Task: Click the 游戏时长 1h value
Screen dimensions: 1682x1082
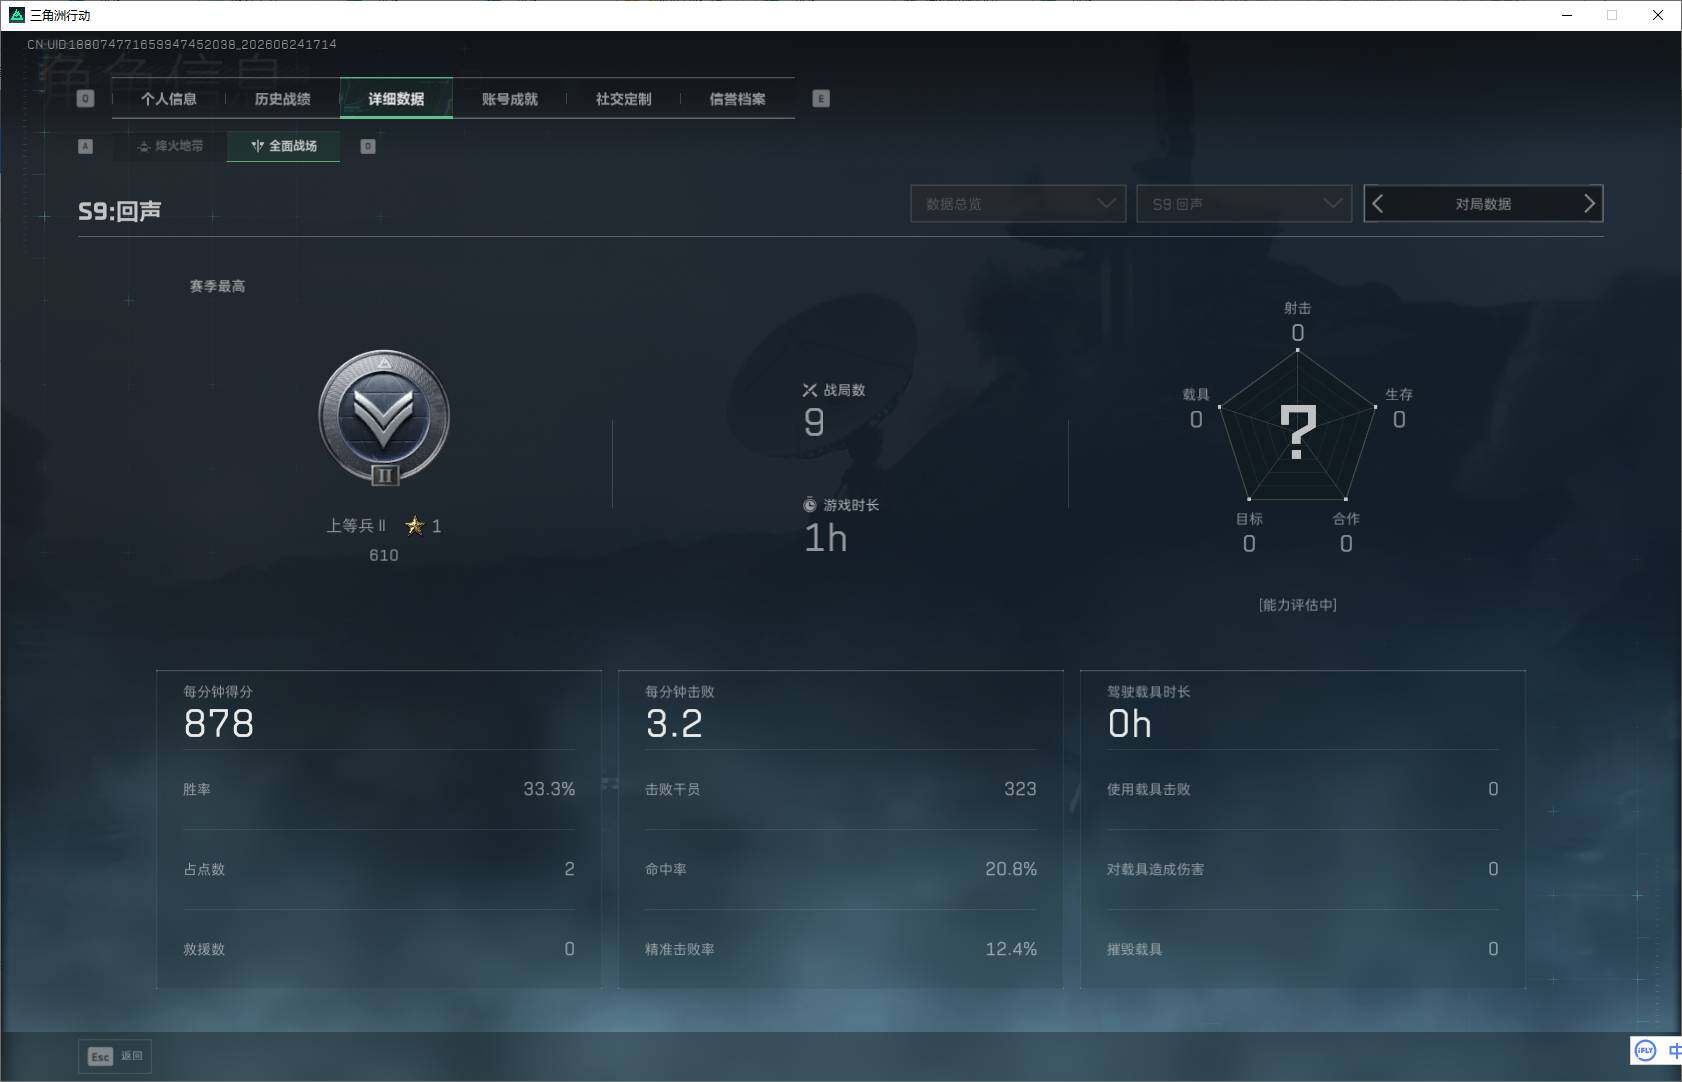Action: tap(826, 538)
